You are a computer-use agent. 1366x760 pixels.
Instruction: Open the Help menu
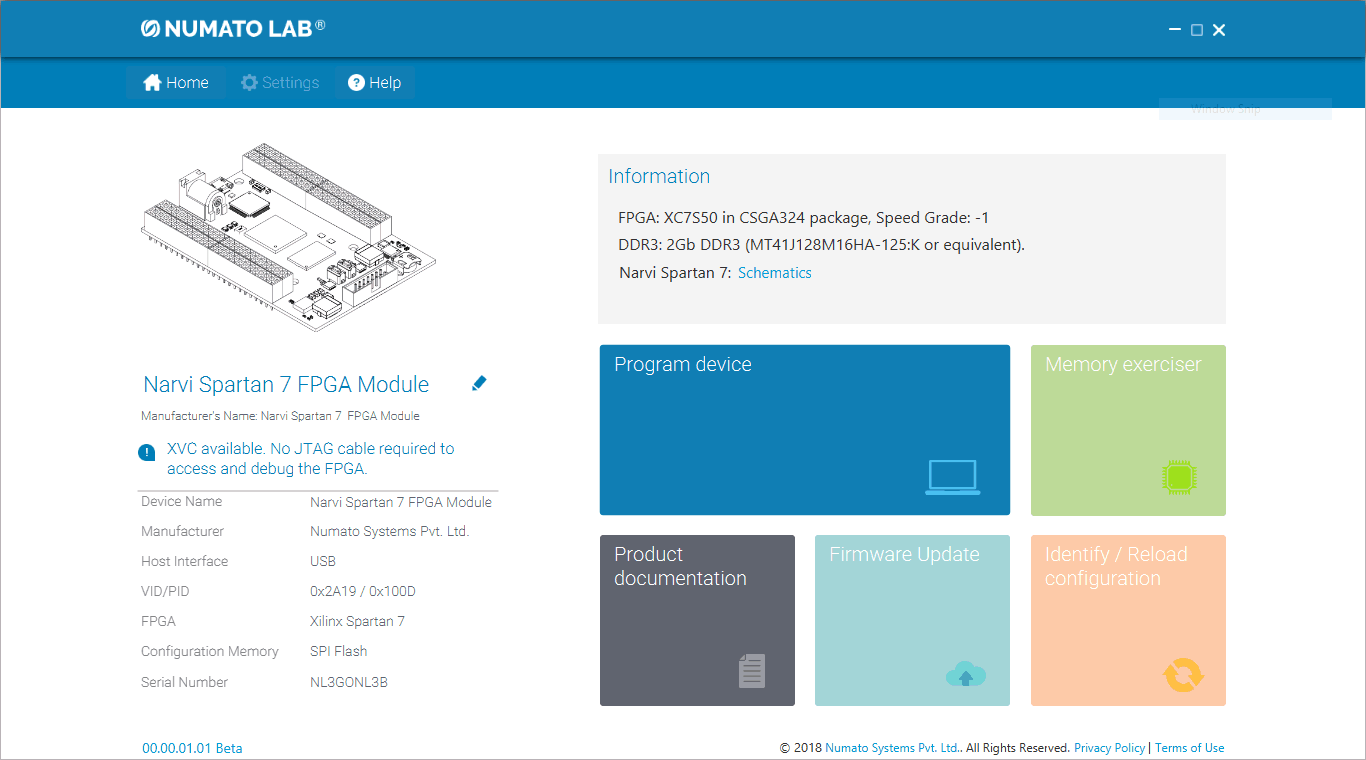374,83
